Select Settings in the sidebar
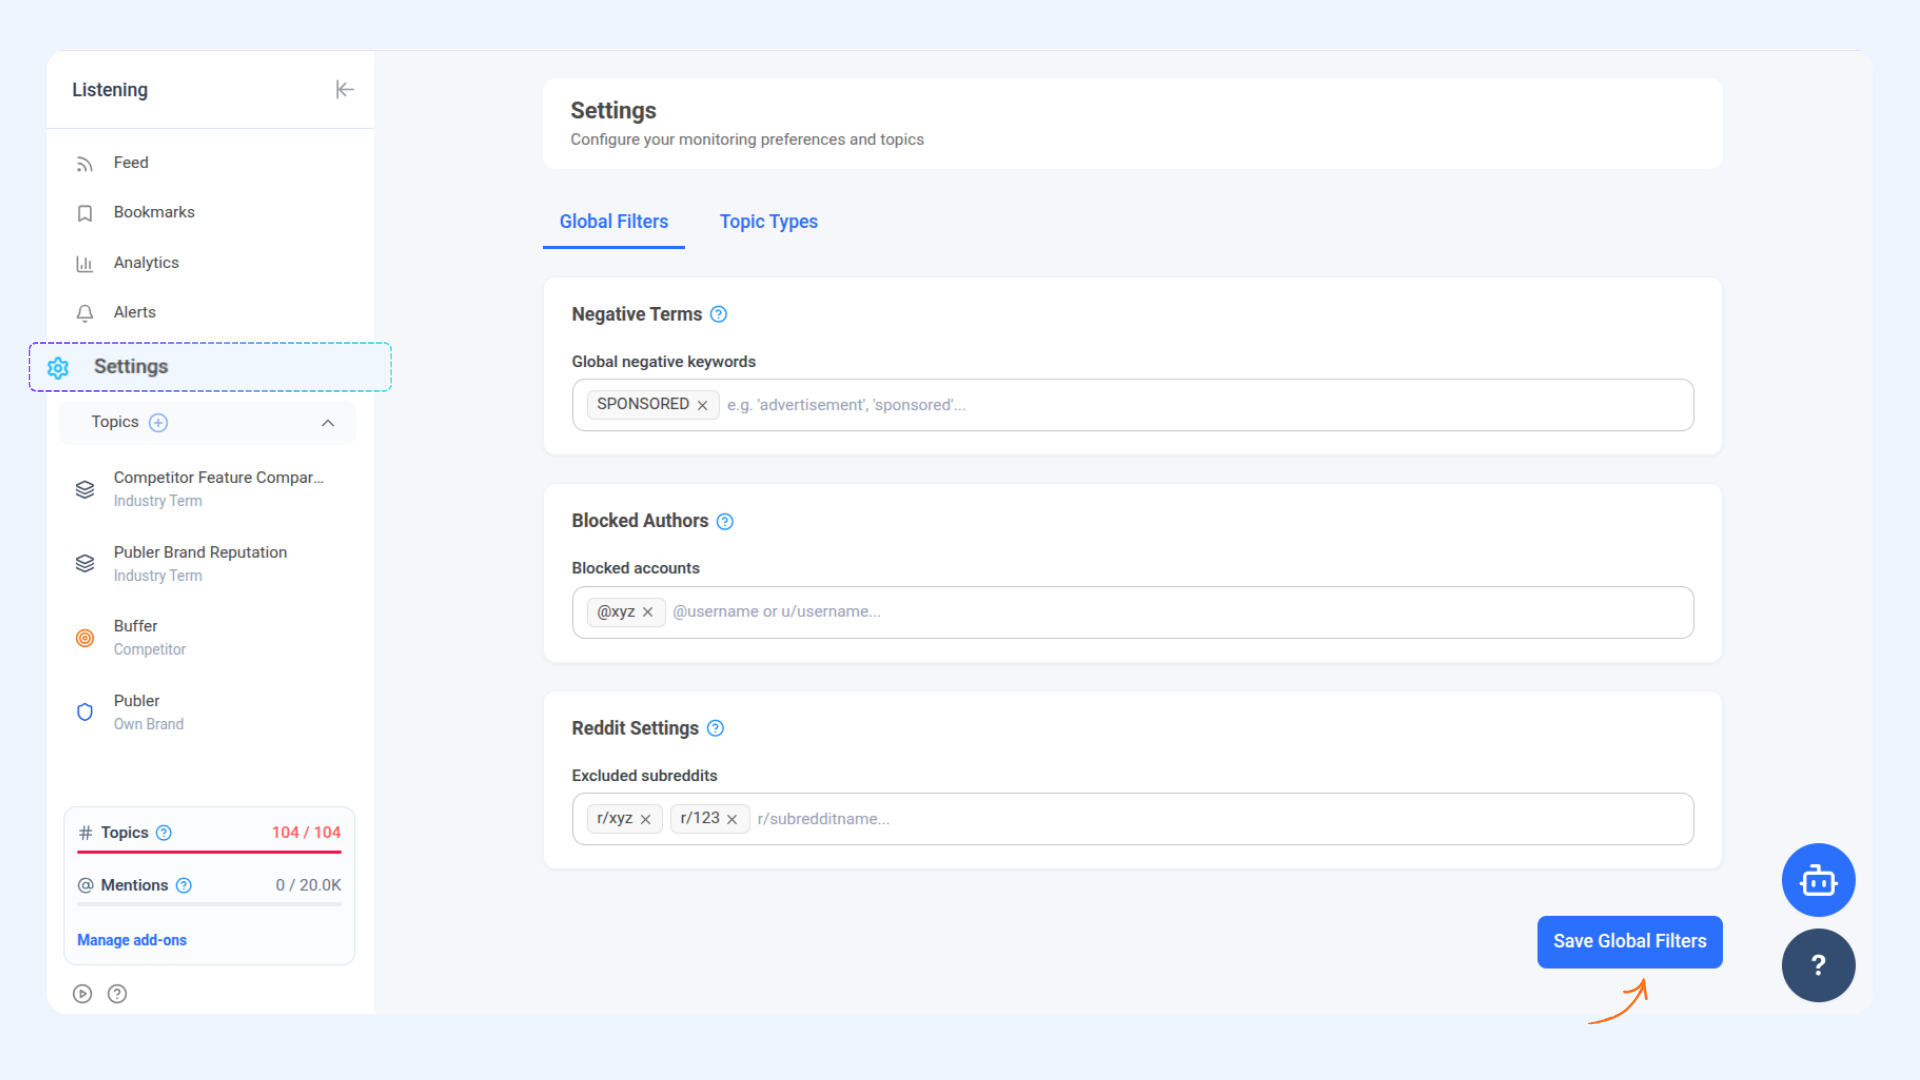1920x1080 pixels. click(x=210, y=367)
